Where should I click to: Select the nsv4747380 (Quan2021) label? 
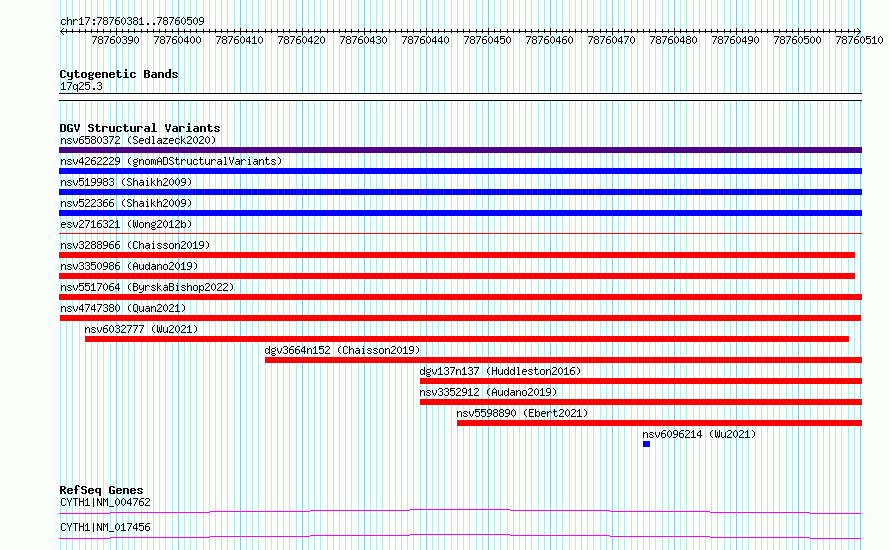(x=123, y=308)
